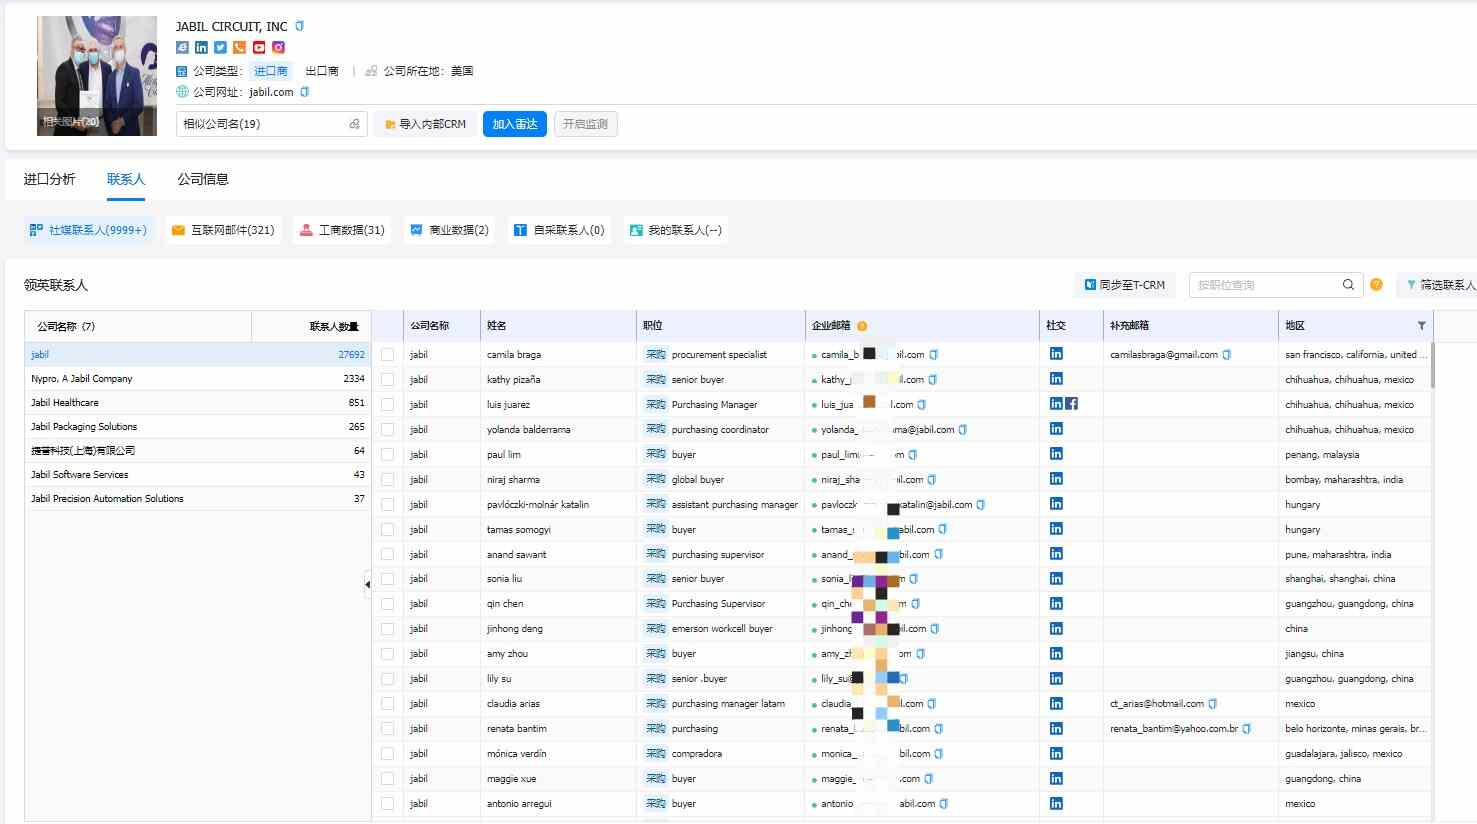Tick the checkbox for lily su
The width and height of the screenshot is (1477, 824).
coord(387,679)
